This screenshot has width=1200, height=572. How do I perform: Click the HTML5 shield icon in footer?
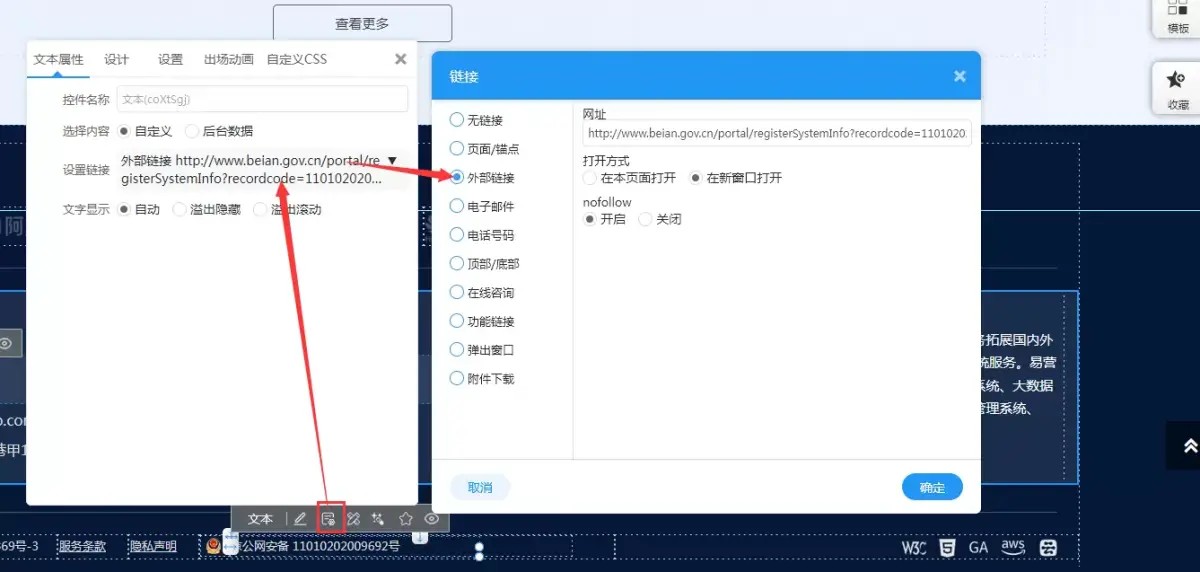[x=947, y=547]
